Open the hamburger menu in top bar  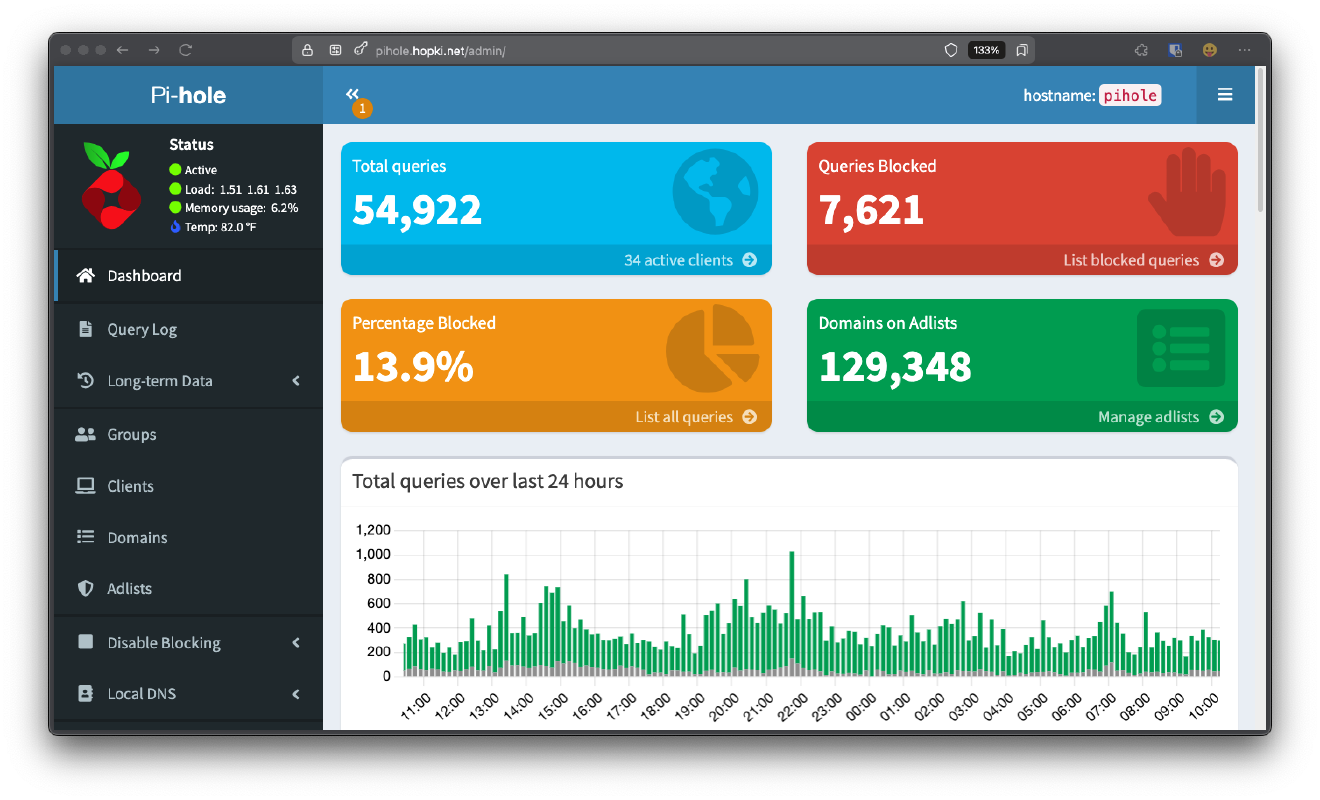(1224, 95)
